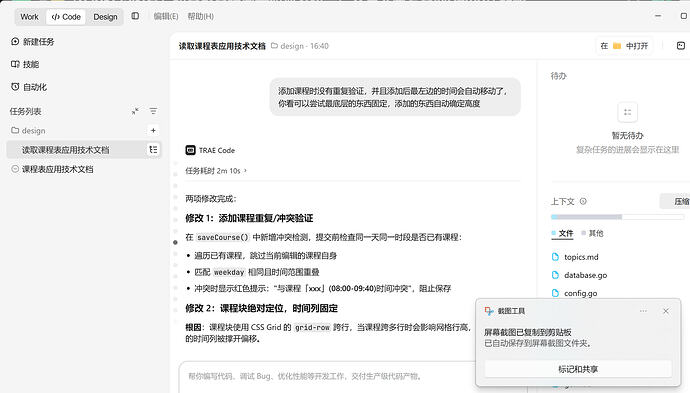Click the context usage progress bar

(617, 217)
